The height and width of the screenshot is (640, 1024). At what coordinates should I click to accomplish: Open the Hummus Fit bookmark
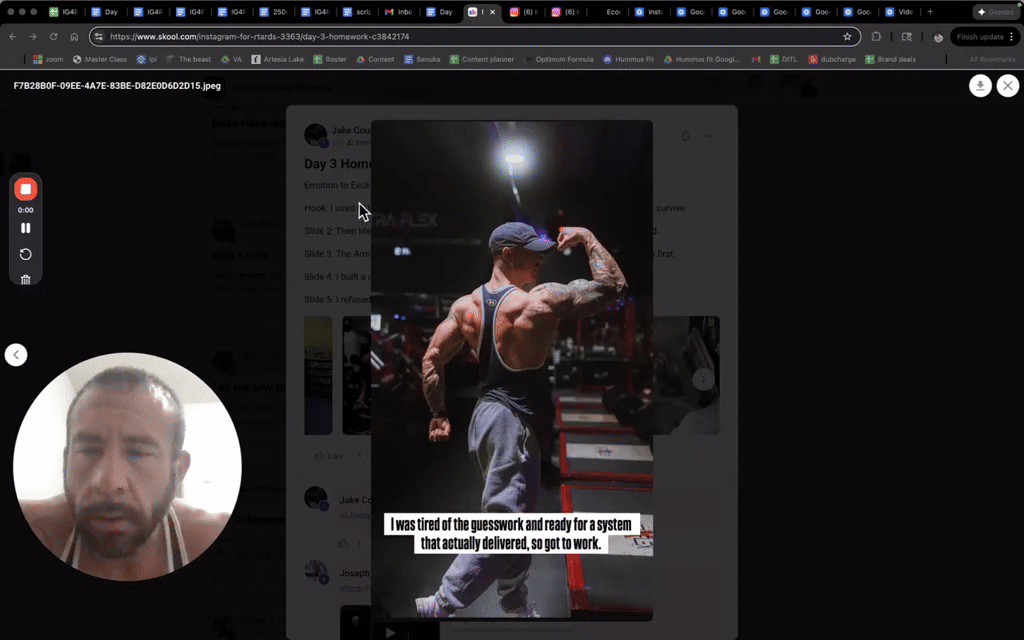point(628,59)
